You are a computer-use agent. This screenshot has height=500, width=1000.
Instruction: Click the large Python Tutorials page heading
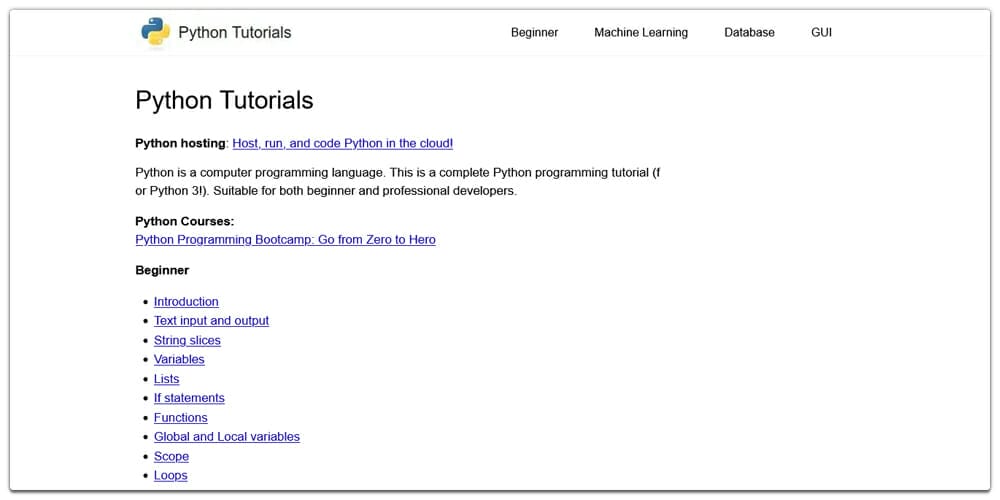(x=224, y=101)
